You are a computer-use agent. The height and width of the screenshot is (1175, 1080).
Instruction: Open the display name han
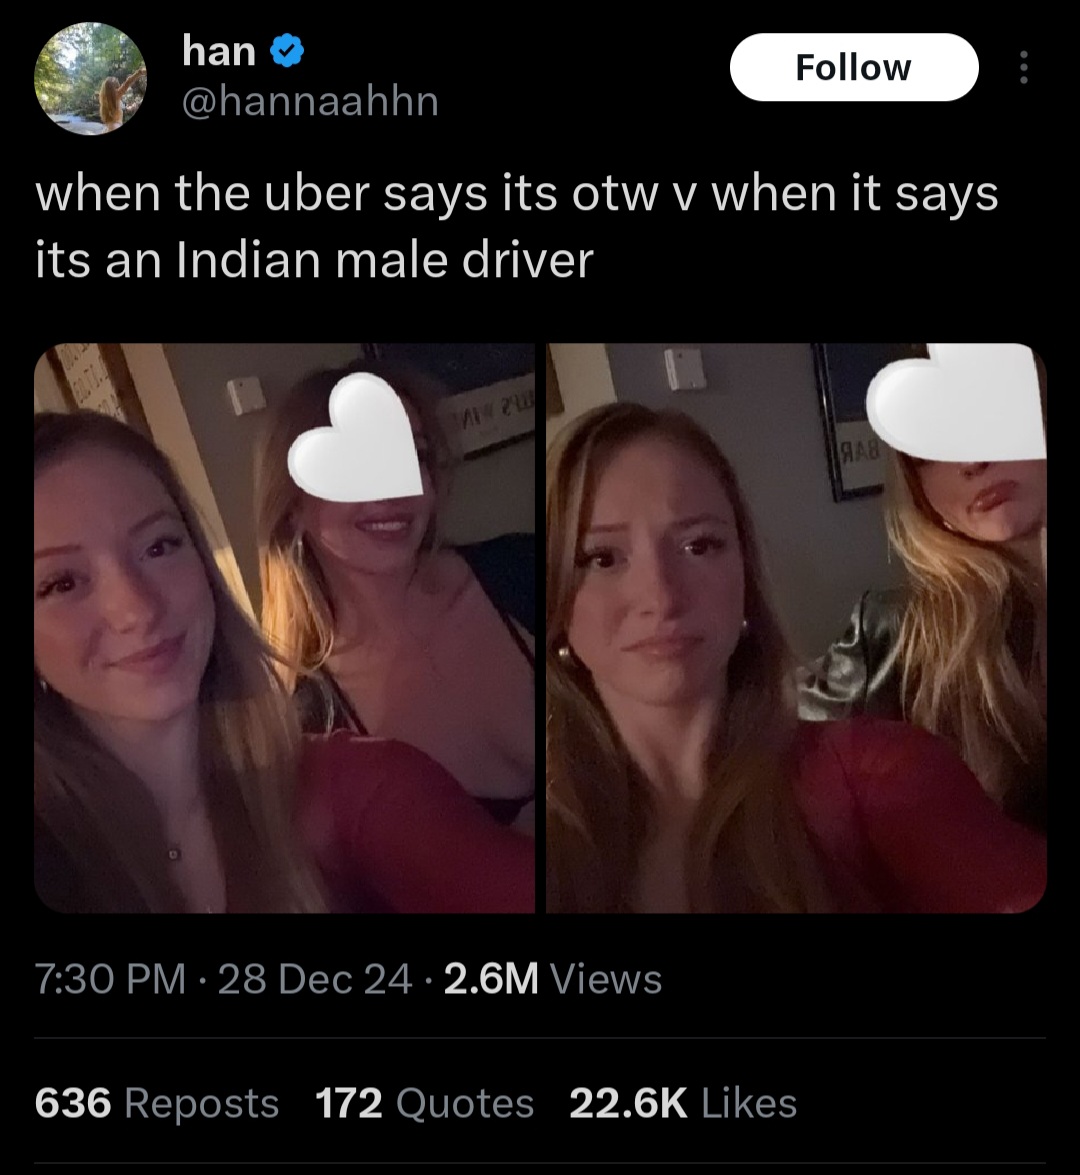(x=219, y=52)
